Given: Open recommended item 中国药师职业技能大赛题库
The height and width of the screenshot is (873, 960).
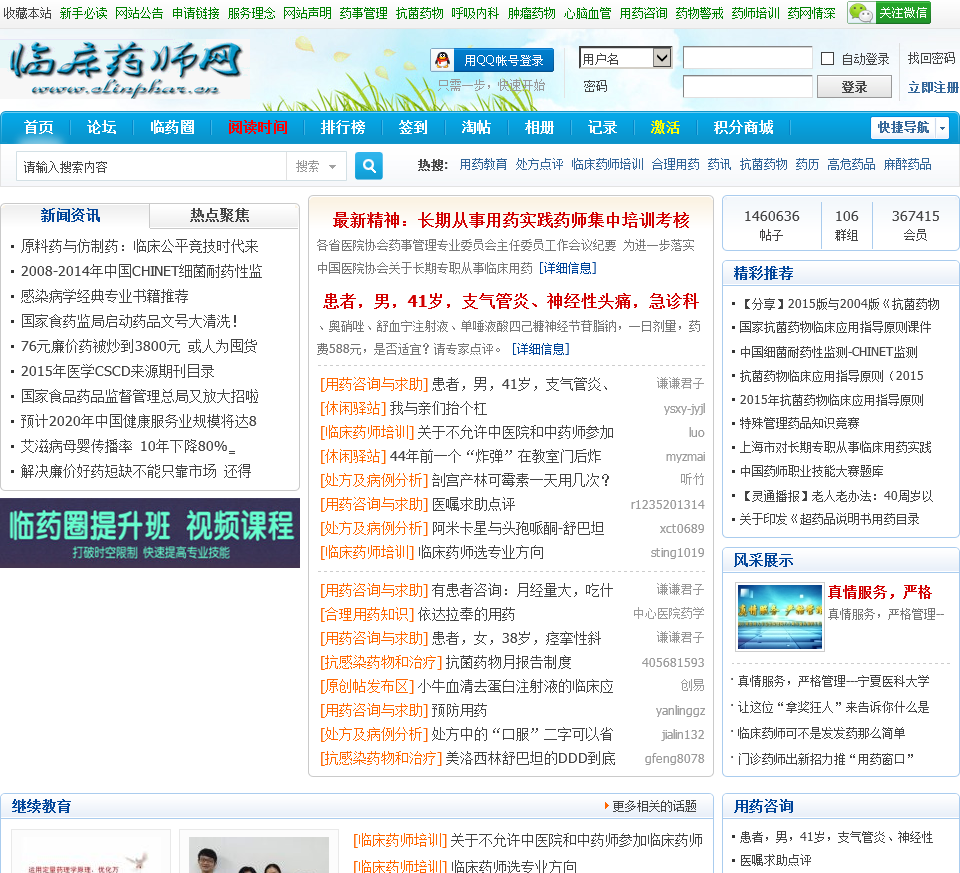Looking at the screenshot, I should point(811,471).
